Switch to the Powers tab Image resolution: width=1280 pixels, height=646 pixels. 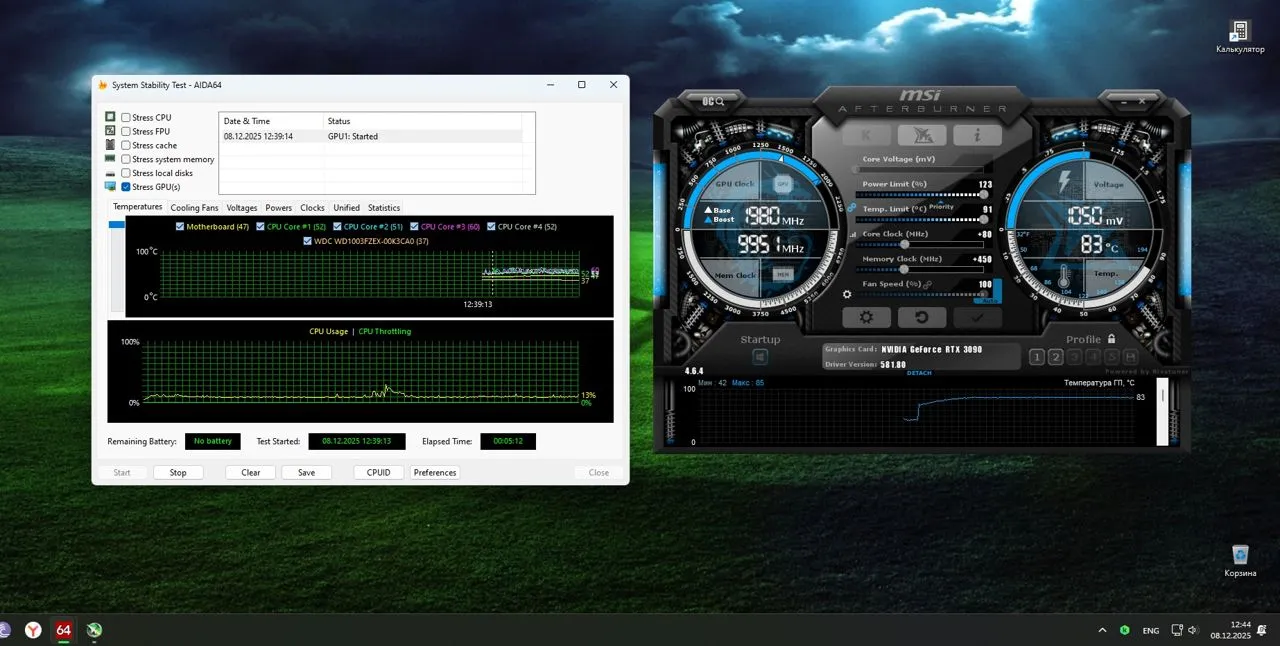[279, 208]
